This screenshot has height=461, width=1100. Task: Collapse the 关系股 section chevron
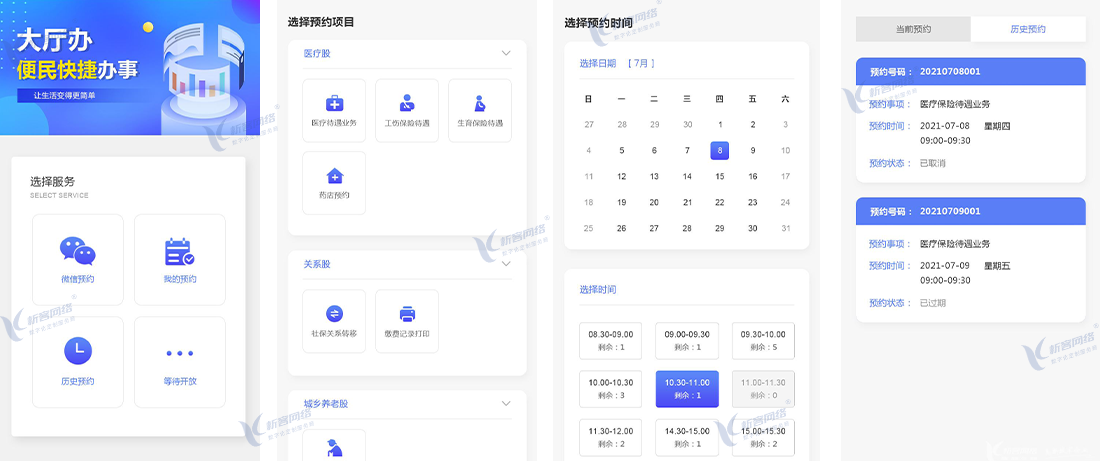click(506, 264)
